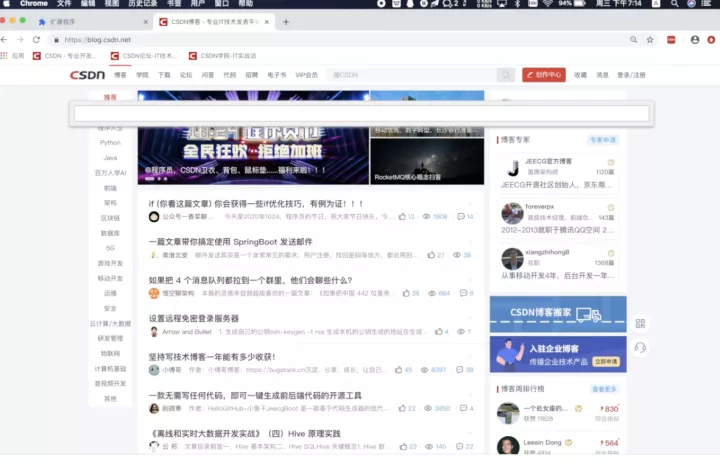Open 收藏 in the header
This screenshot has height=461, width=720.
(x=580, y=75)
